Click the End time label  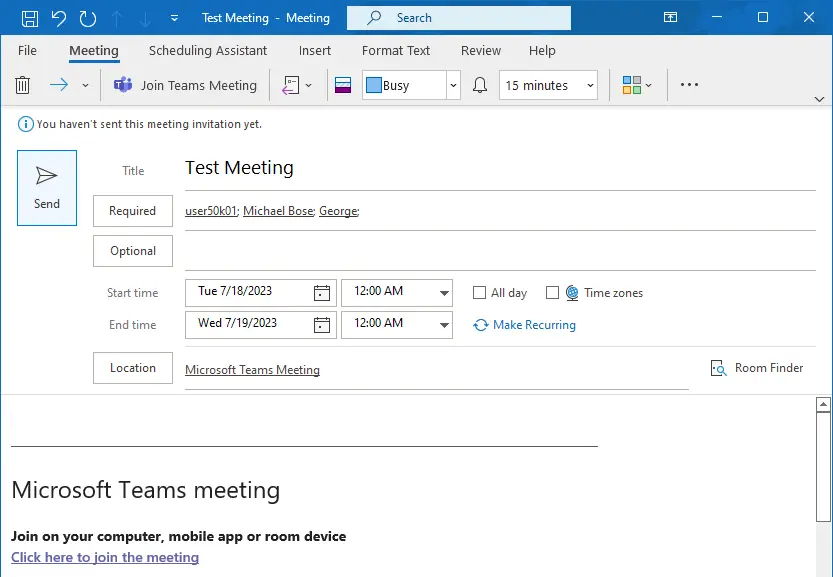point(133,325)
